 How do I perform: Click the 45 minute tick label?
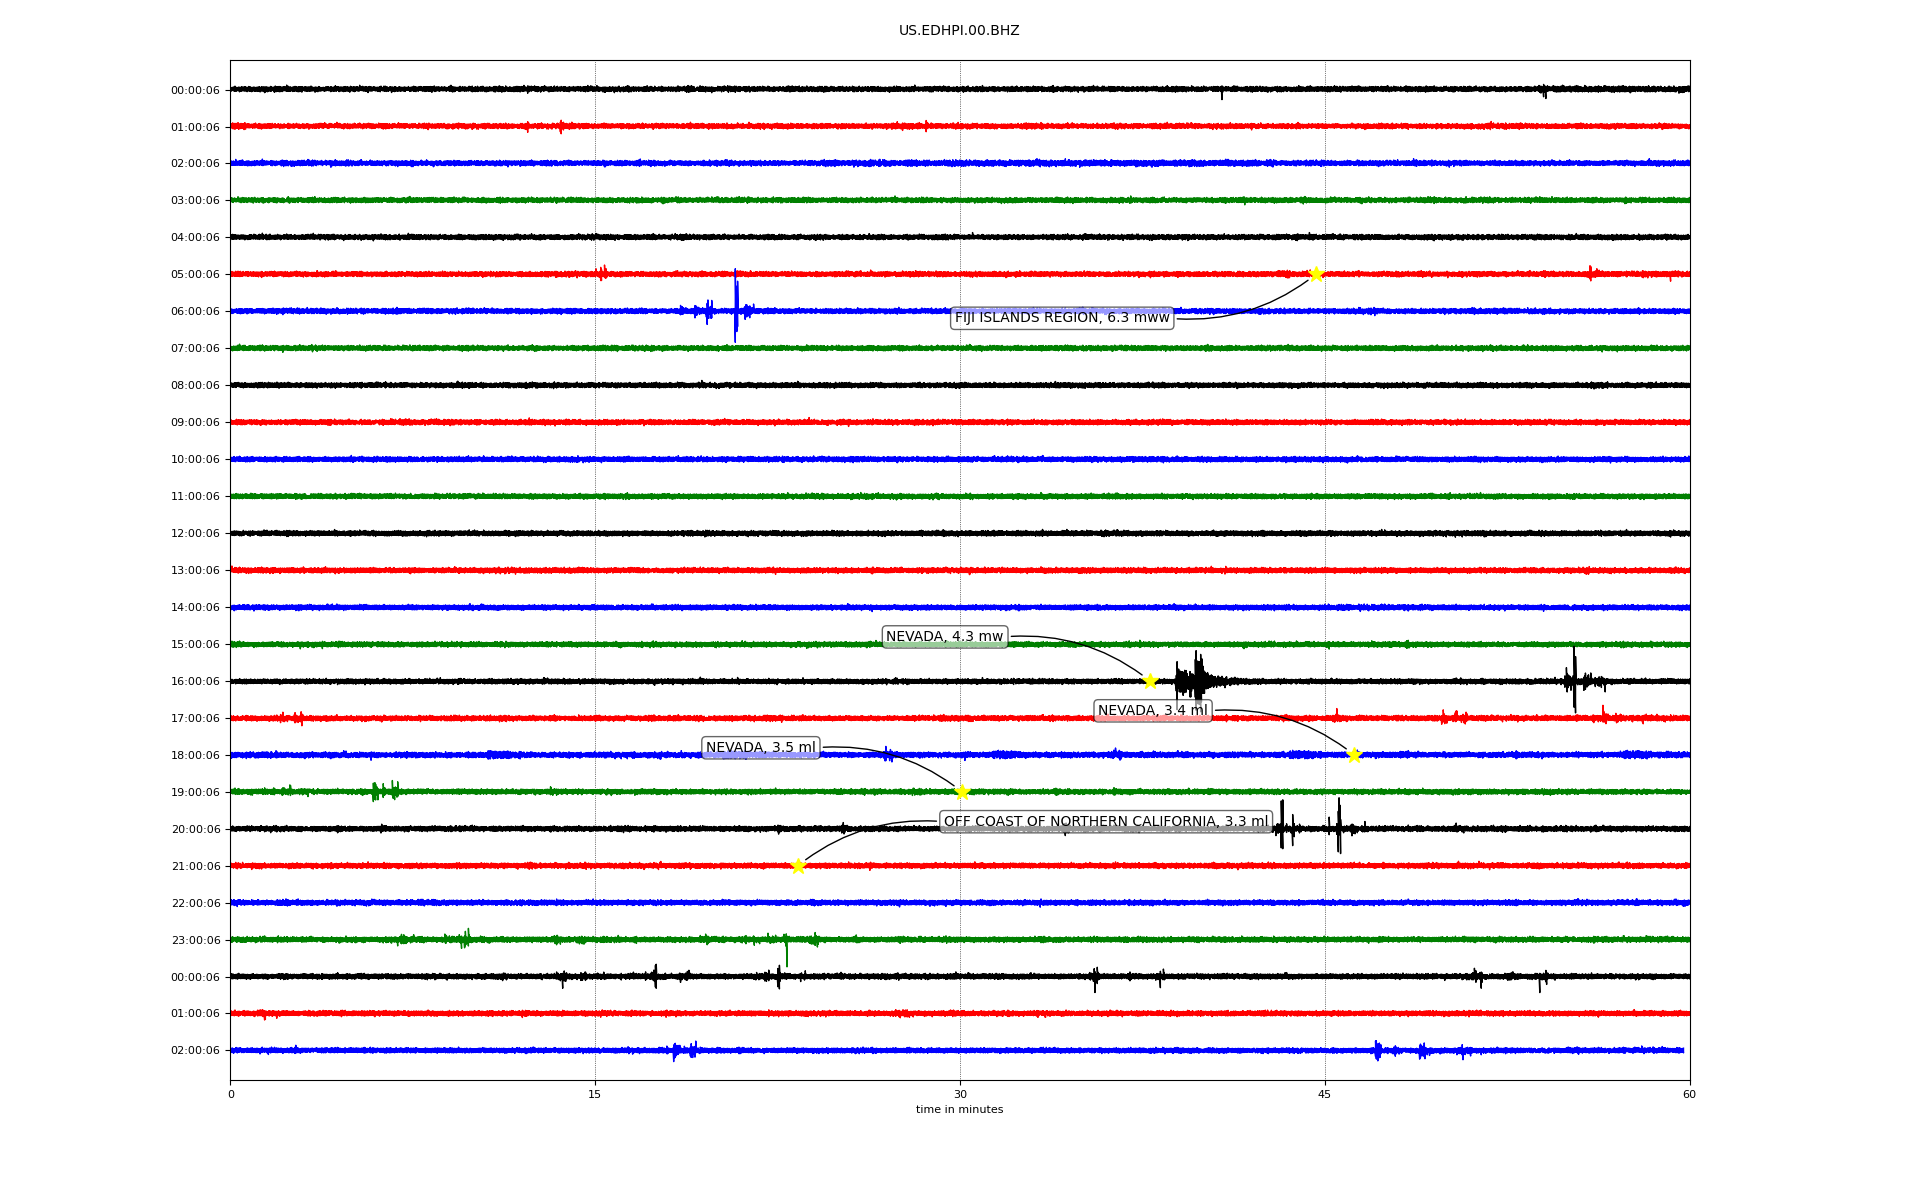1324,1094
